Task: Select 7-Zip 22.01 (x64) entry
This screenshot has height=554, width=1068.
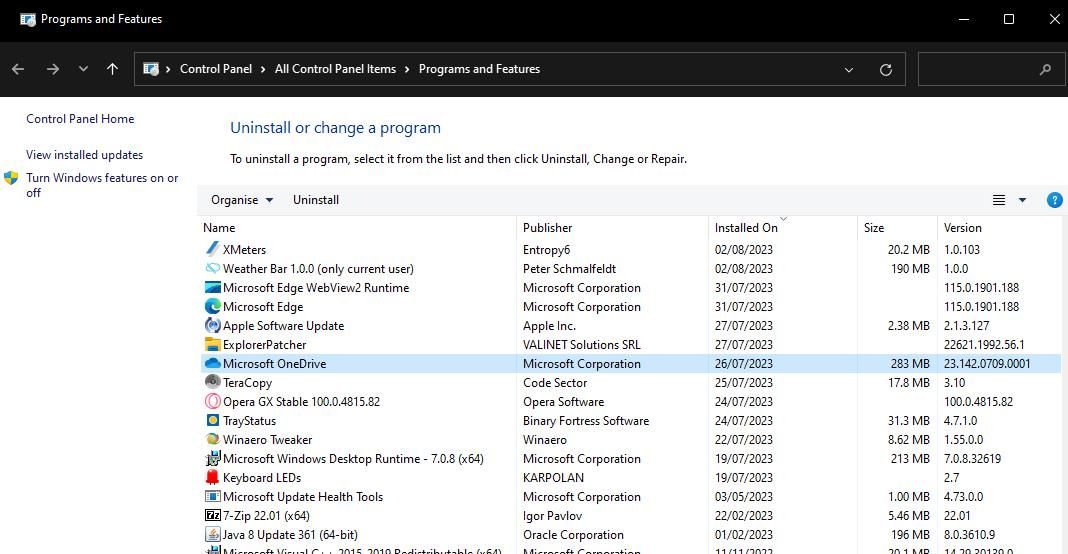Action: click(x=266, y=516)
